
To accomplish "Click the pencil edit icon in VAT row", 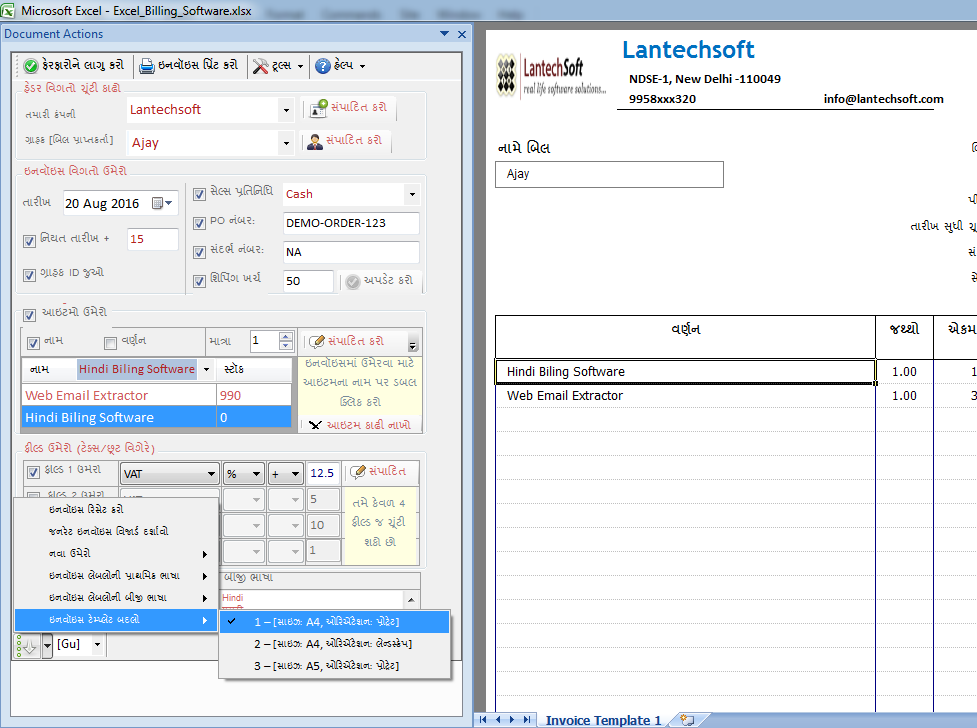I will (357, 472).
